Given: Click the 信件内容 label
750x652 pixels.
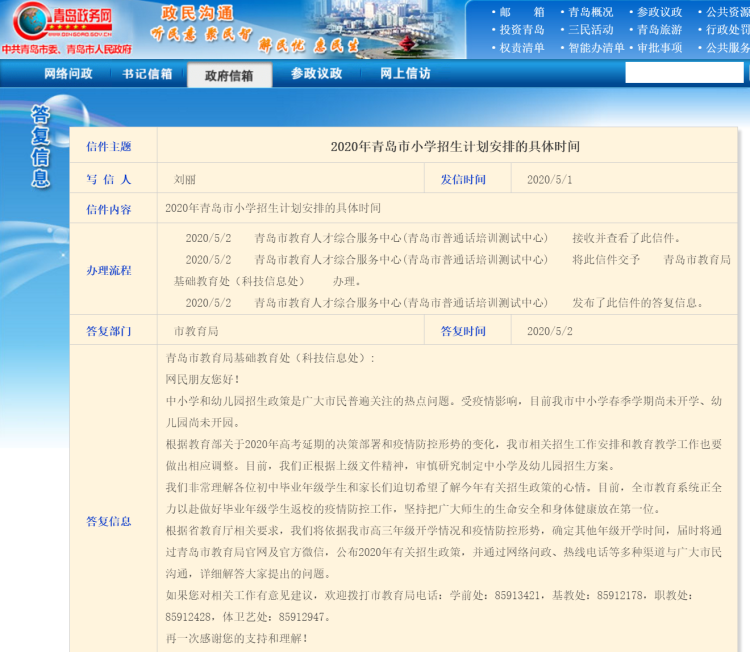Looking at the screenshot, I should point(109,210).
